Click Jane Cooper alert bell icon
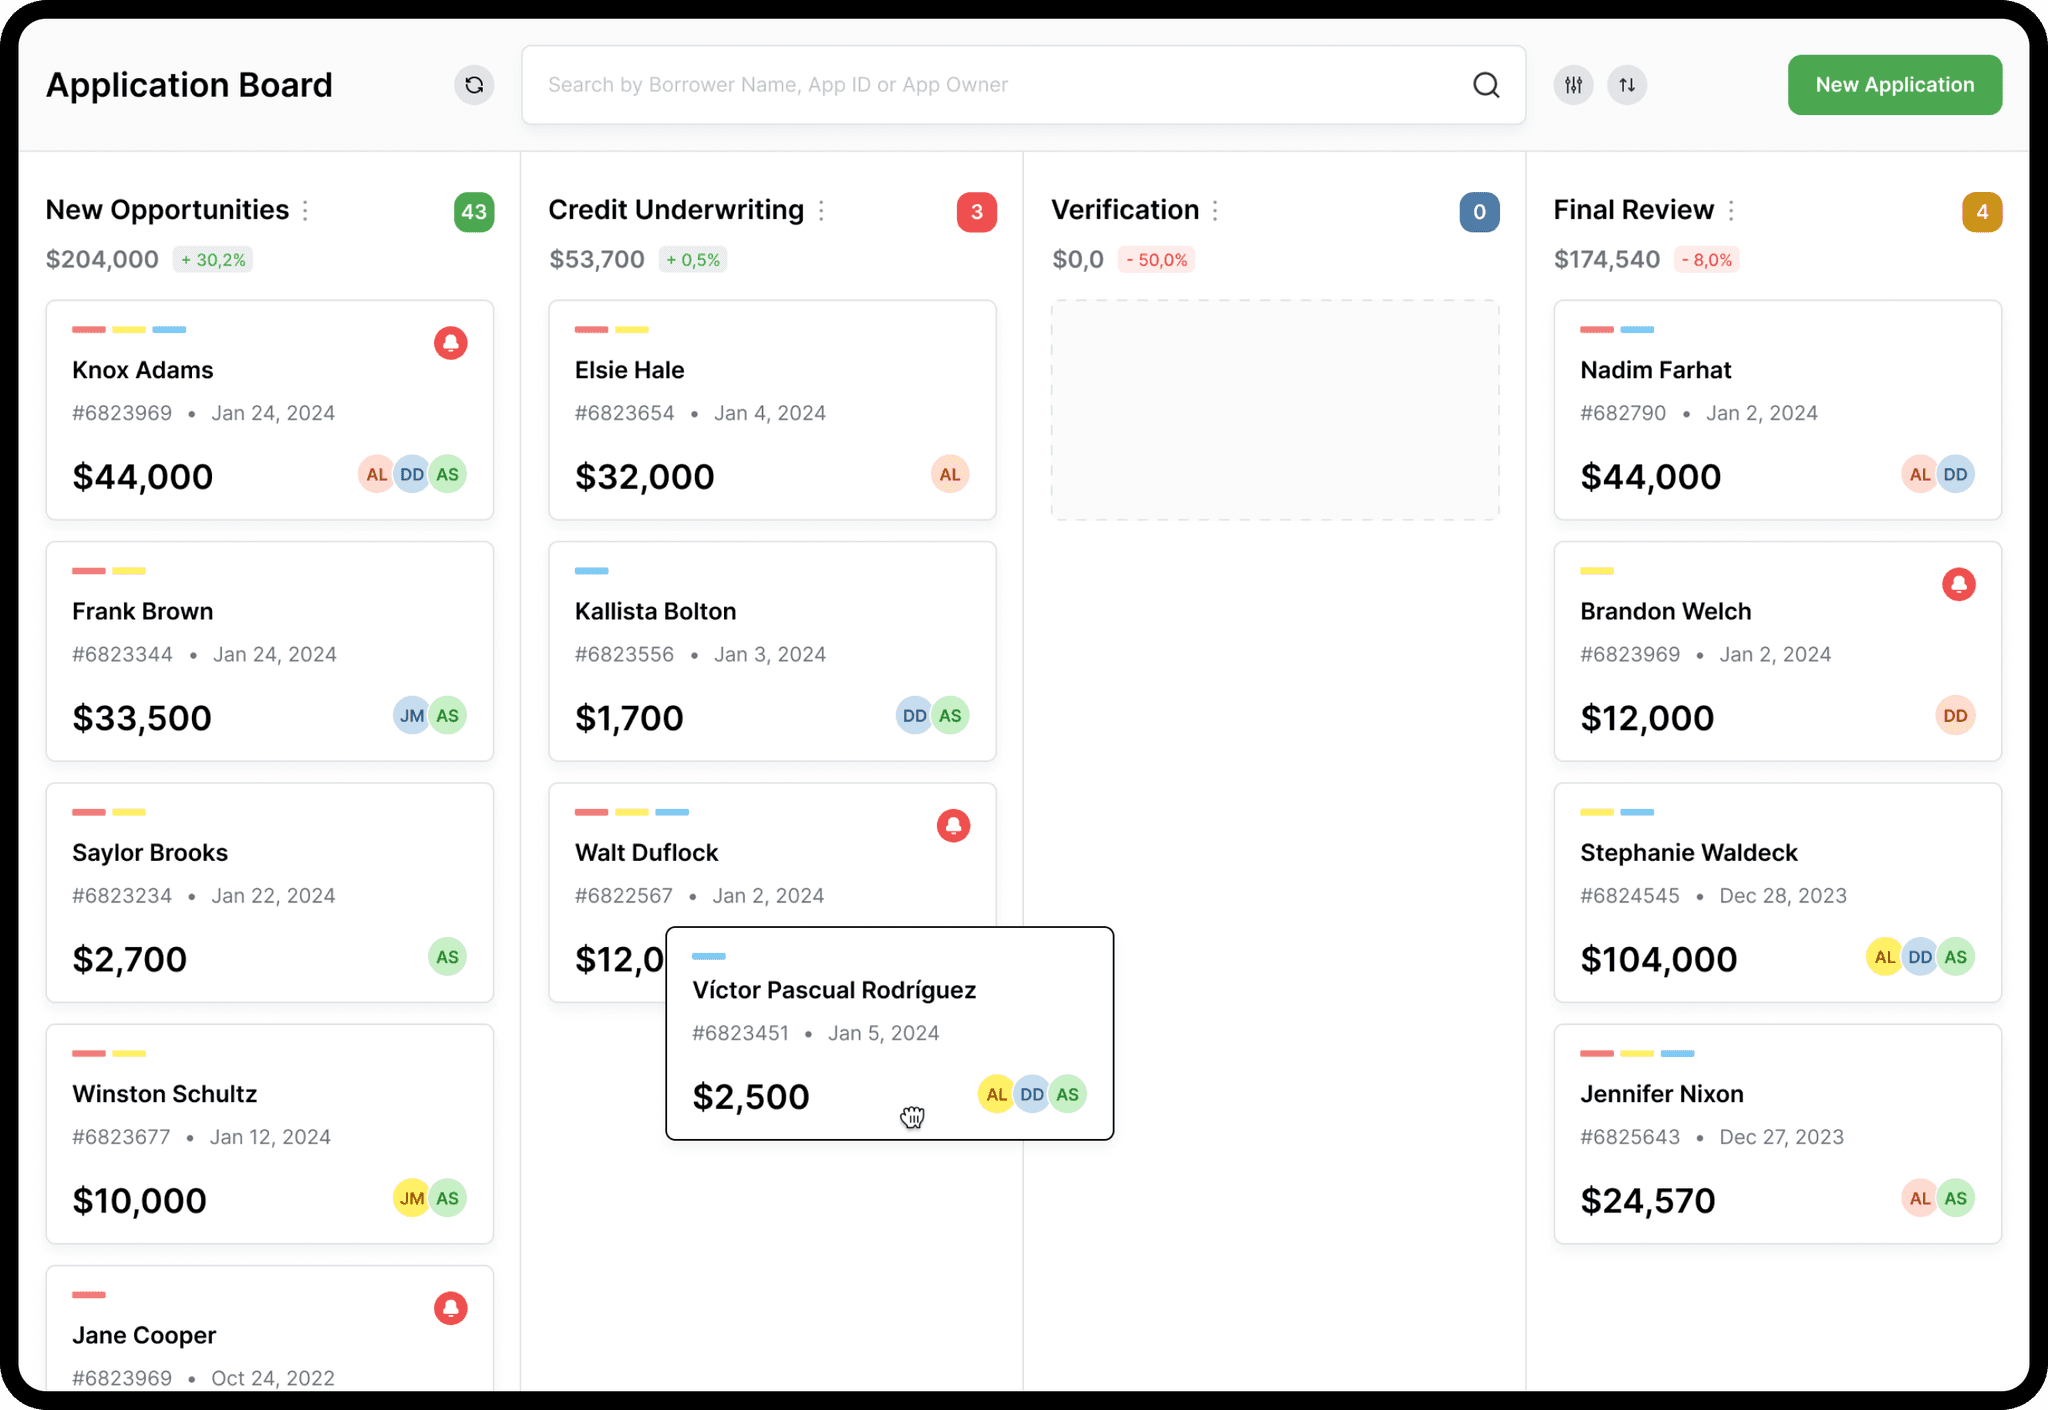 (450, 1308)
